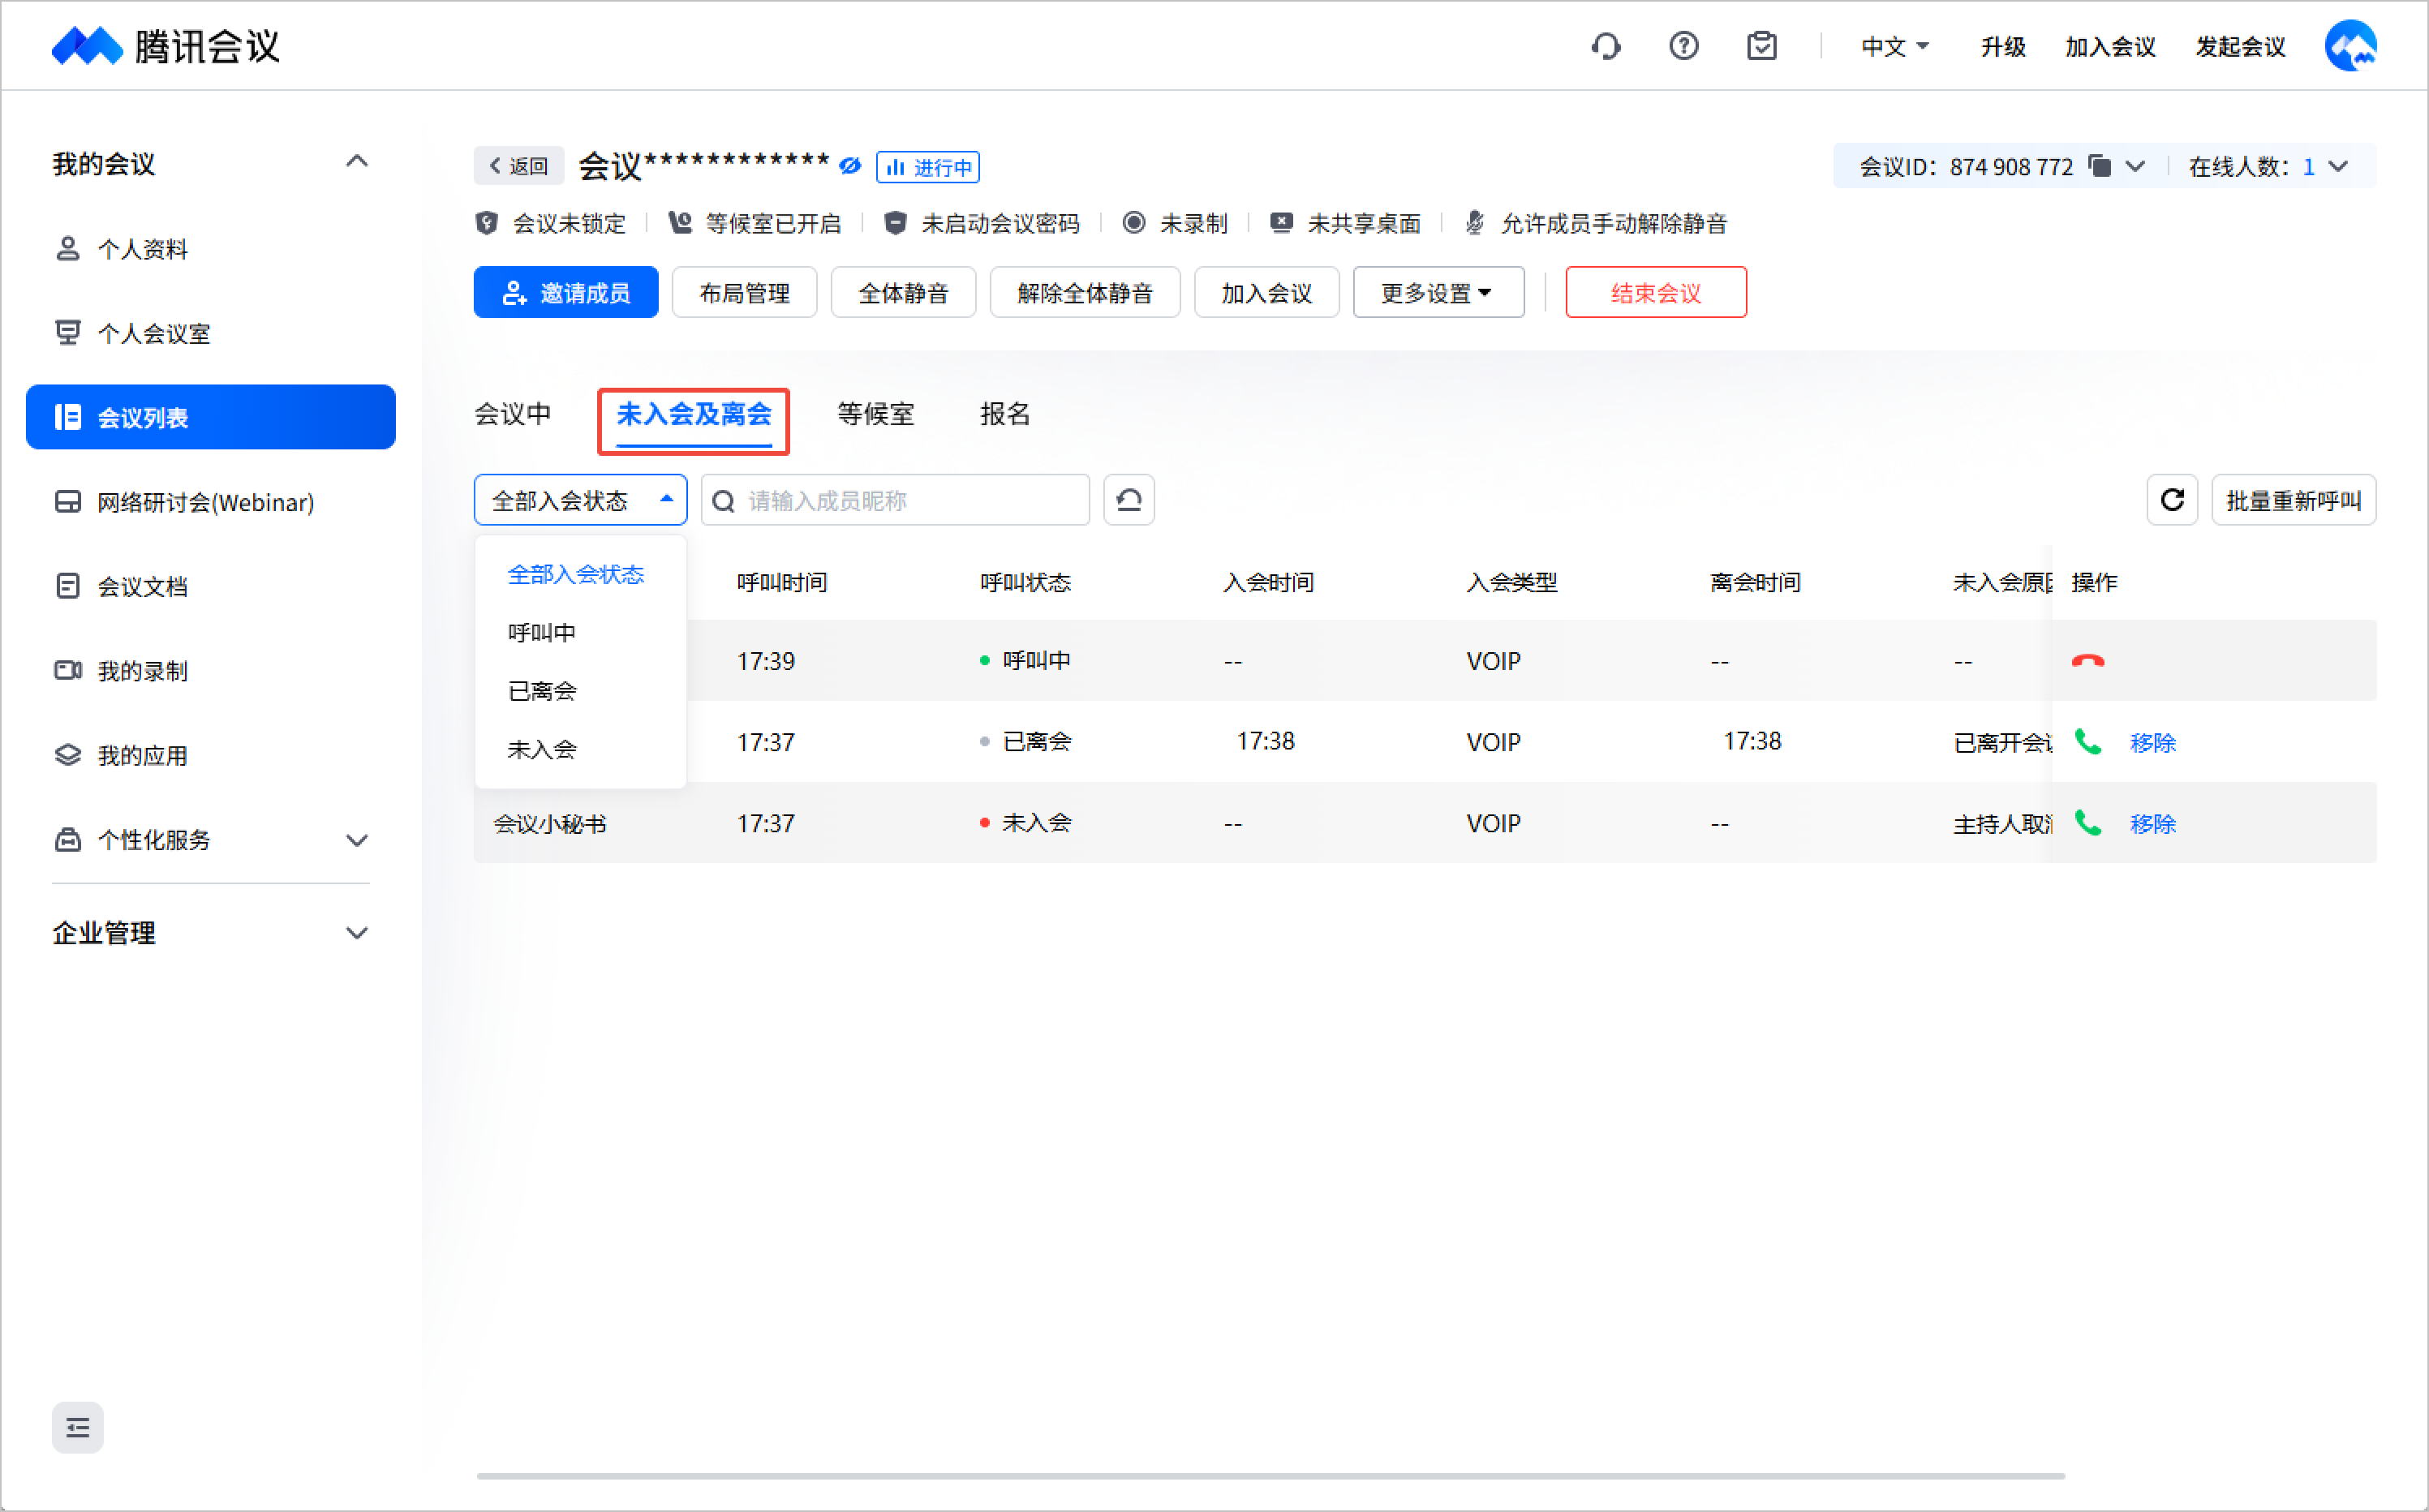Click 解除全体静音 button
2429x1512 pixels.
coord(1085,292)
